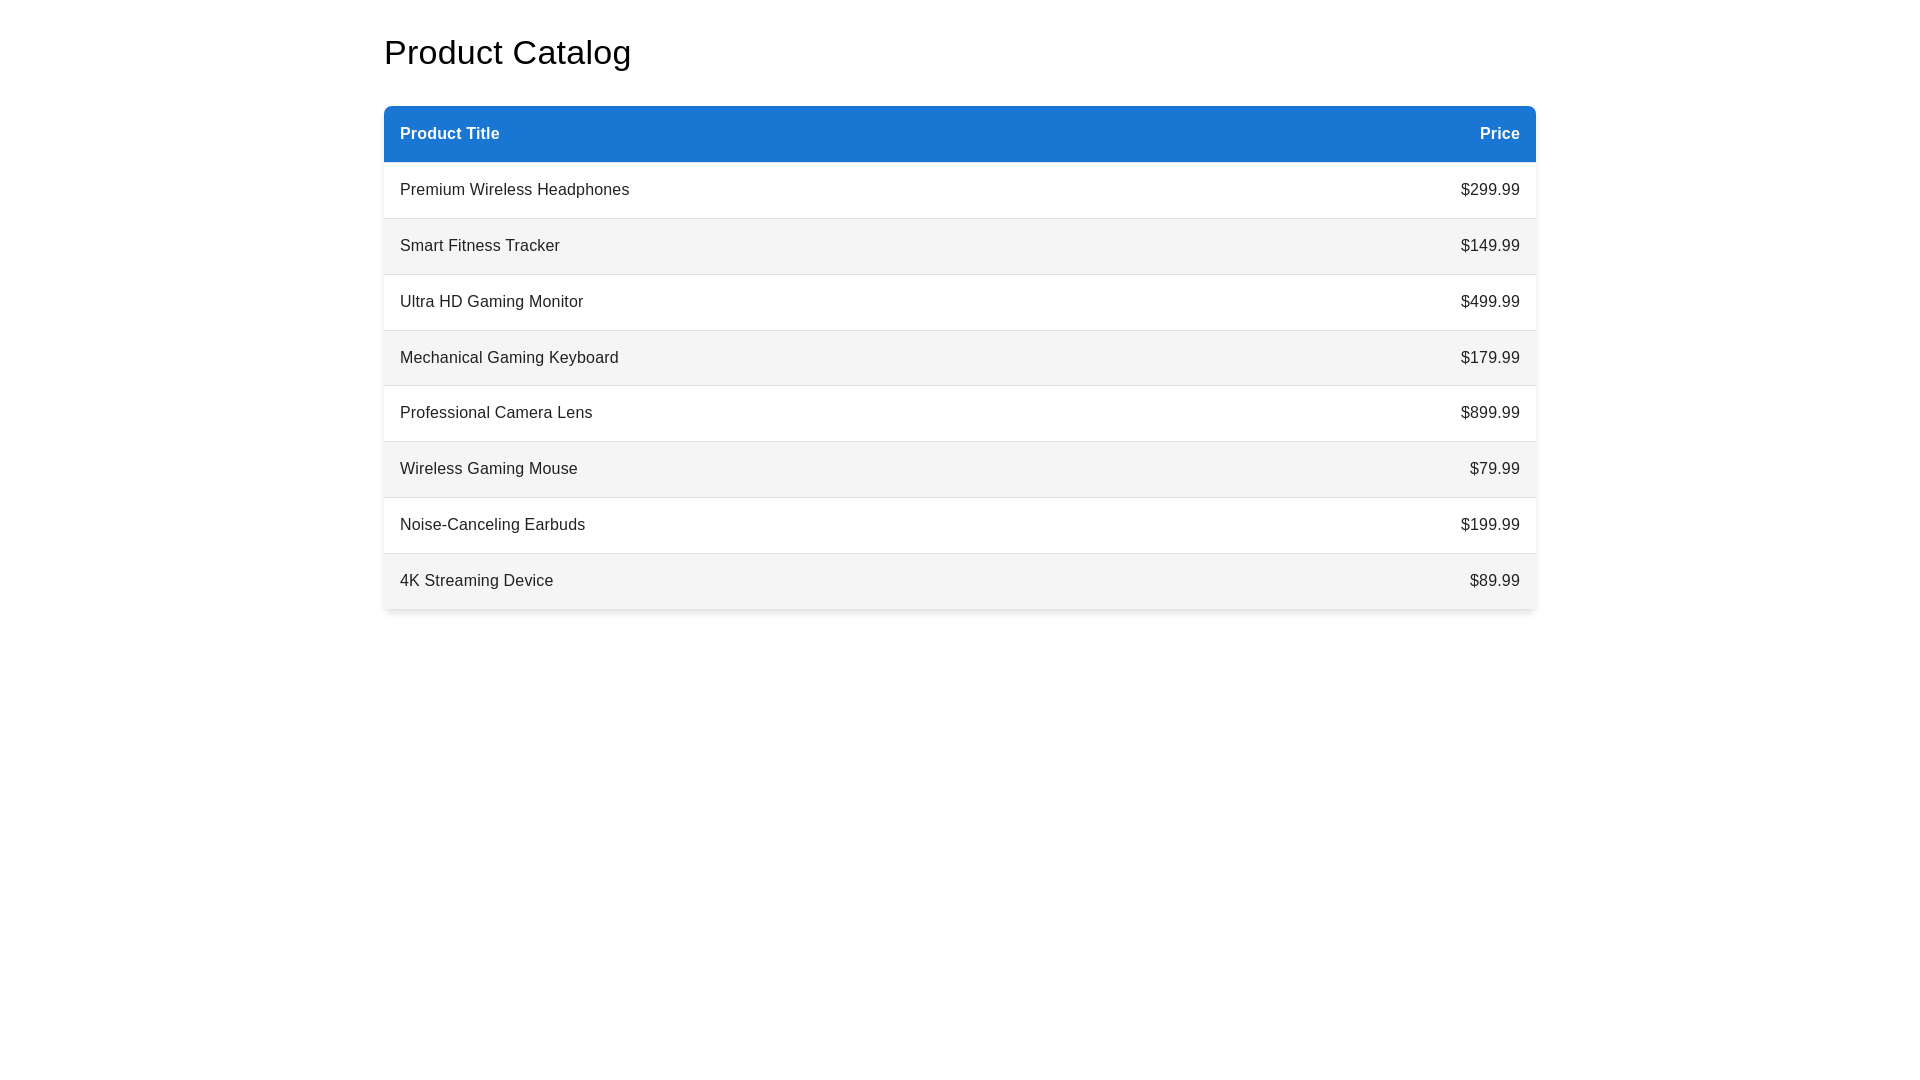Select Professional Camera Lens product name
1920x1080 pixels.
(496, 413)
